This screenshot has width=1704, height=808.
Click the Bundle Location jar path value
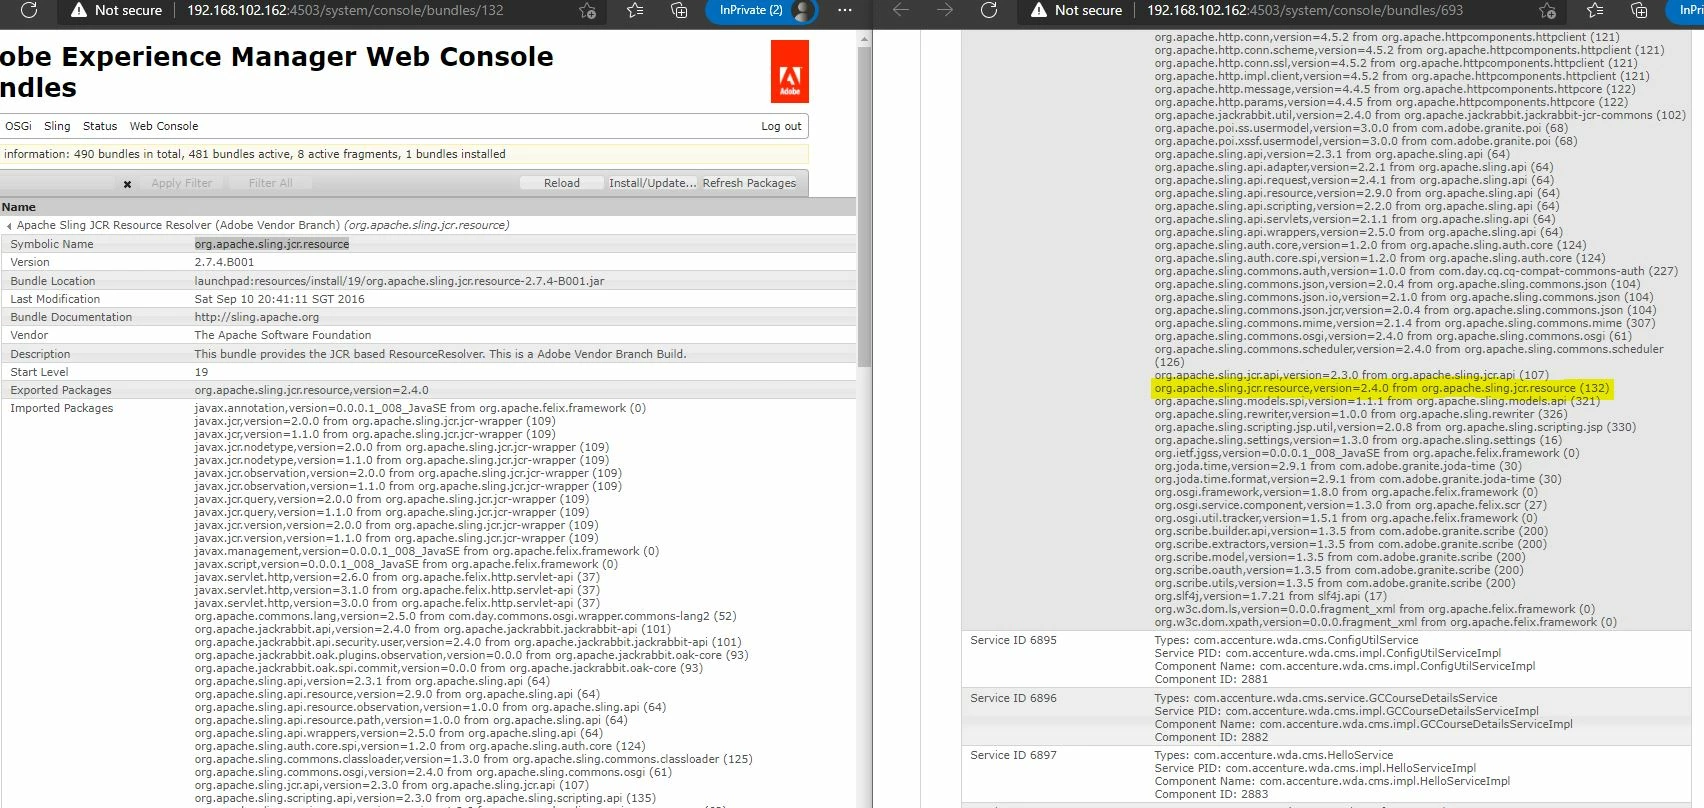(x=399, y=281)
